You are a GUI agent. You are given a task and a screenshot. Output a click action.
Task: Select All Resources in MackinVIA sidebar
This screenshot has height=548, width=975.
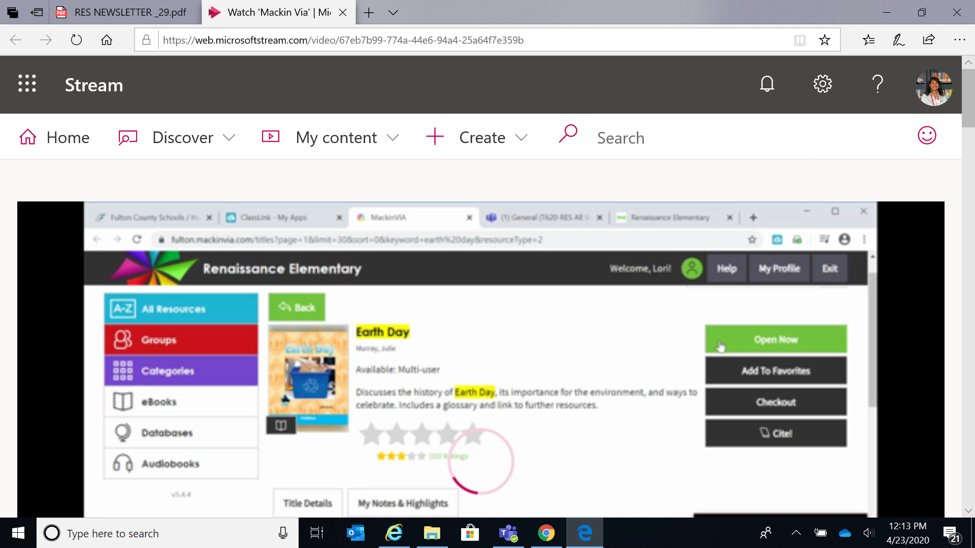(x=181, y=309)
